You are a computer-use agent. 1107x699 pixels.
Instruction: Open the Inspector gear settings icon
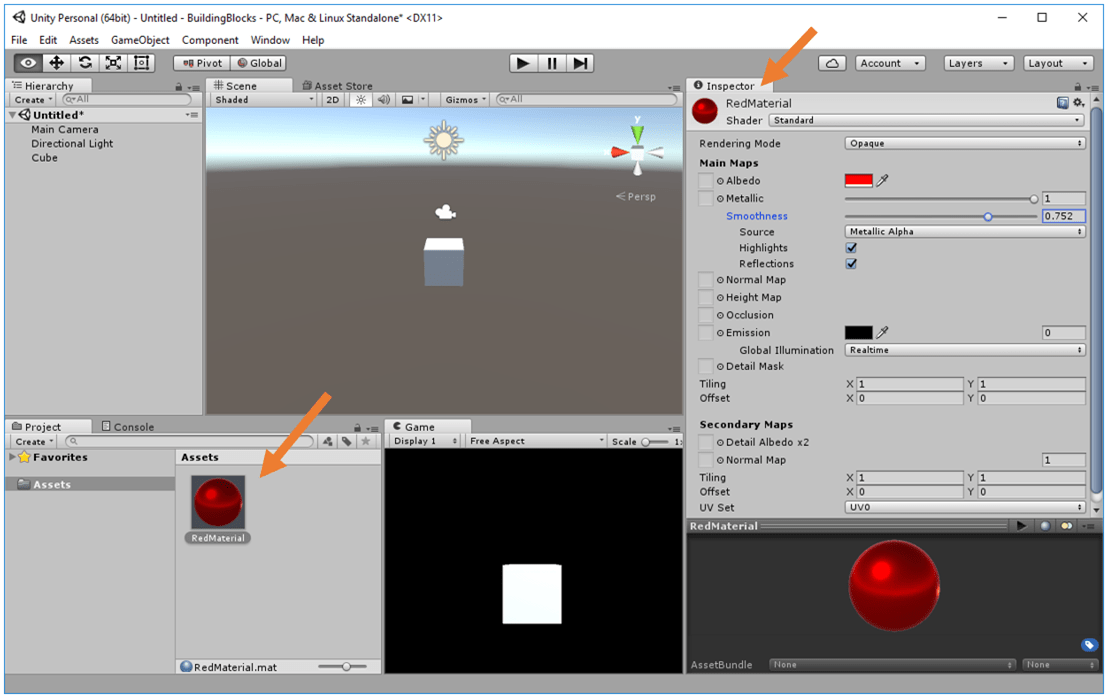pos(1078,103)
